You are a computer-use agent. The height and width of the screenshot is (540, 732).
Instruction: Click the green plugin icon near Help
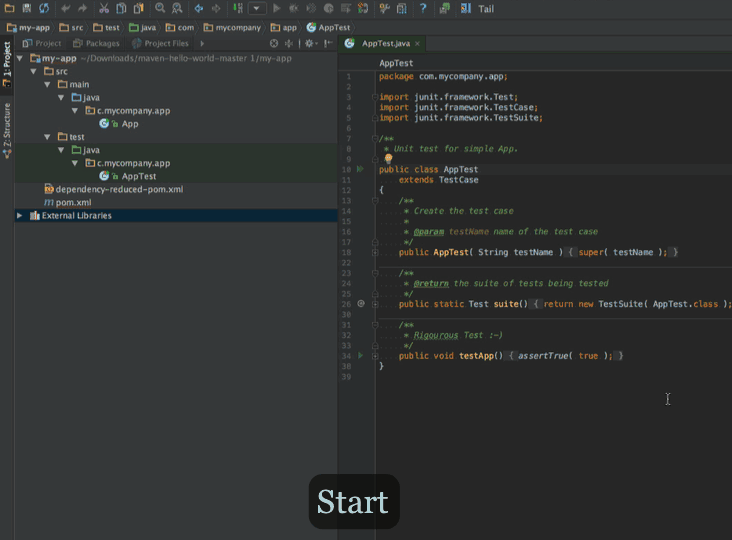click(x=444, y=8)
